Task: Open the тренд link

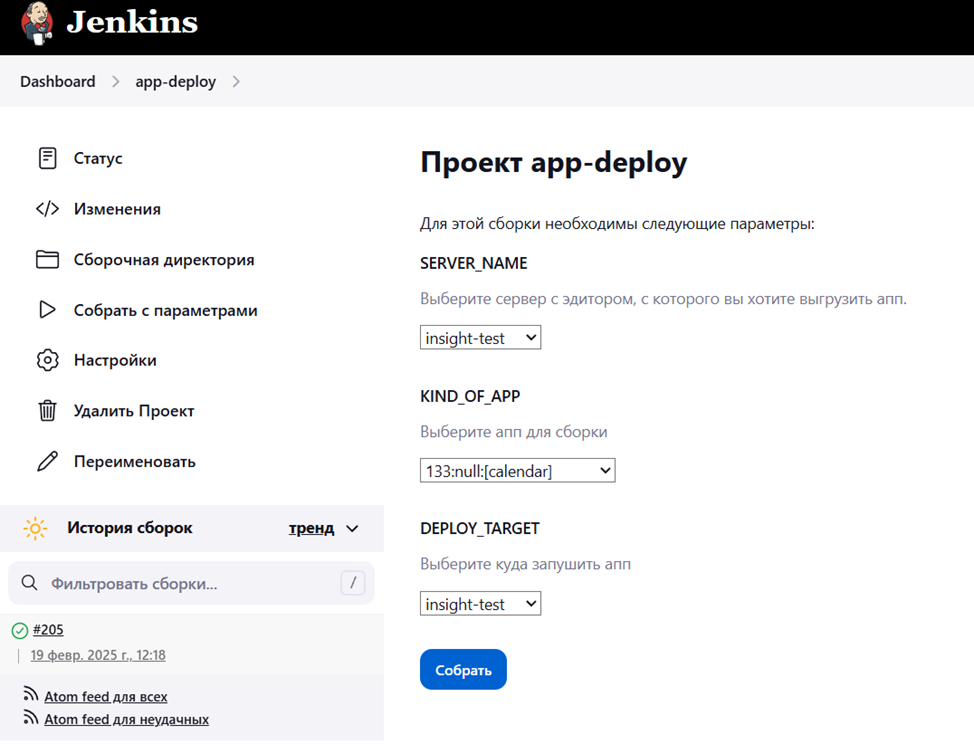Action: [311, 528]
